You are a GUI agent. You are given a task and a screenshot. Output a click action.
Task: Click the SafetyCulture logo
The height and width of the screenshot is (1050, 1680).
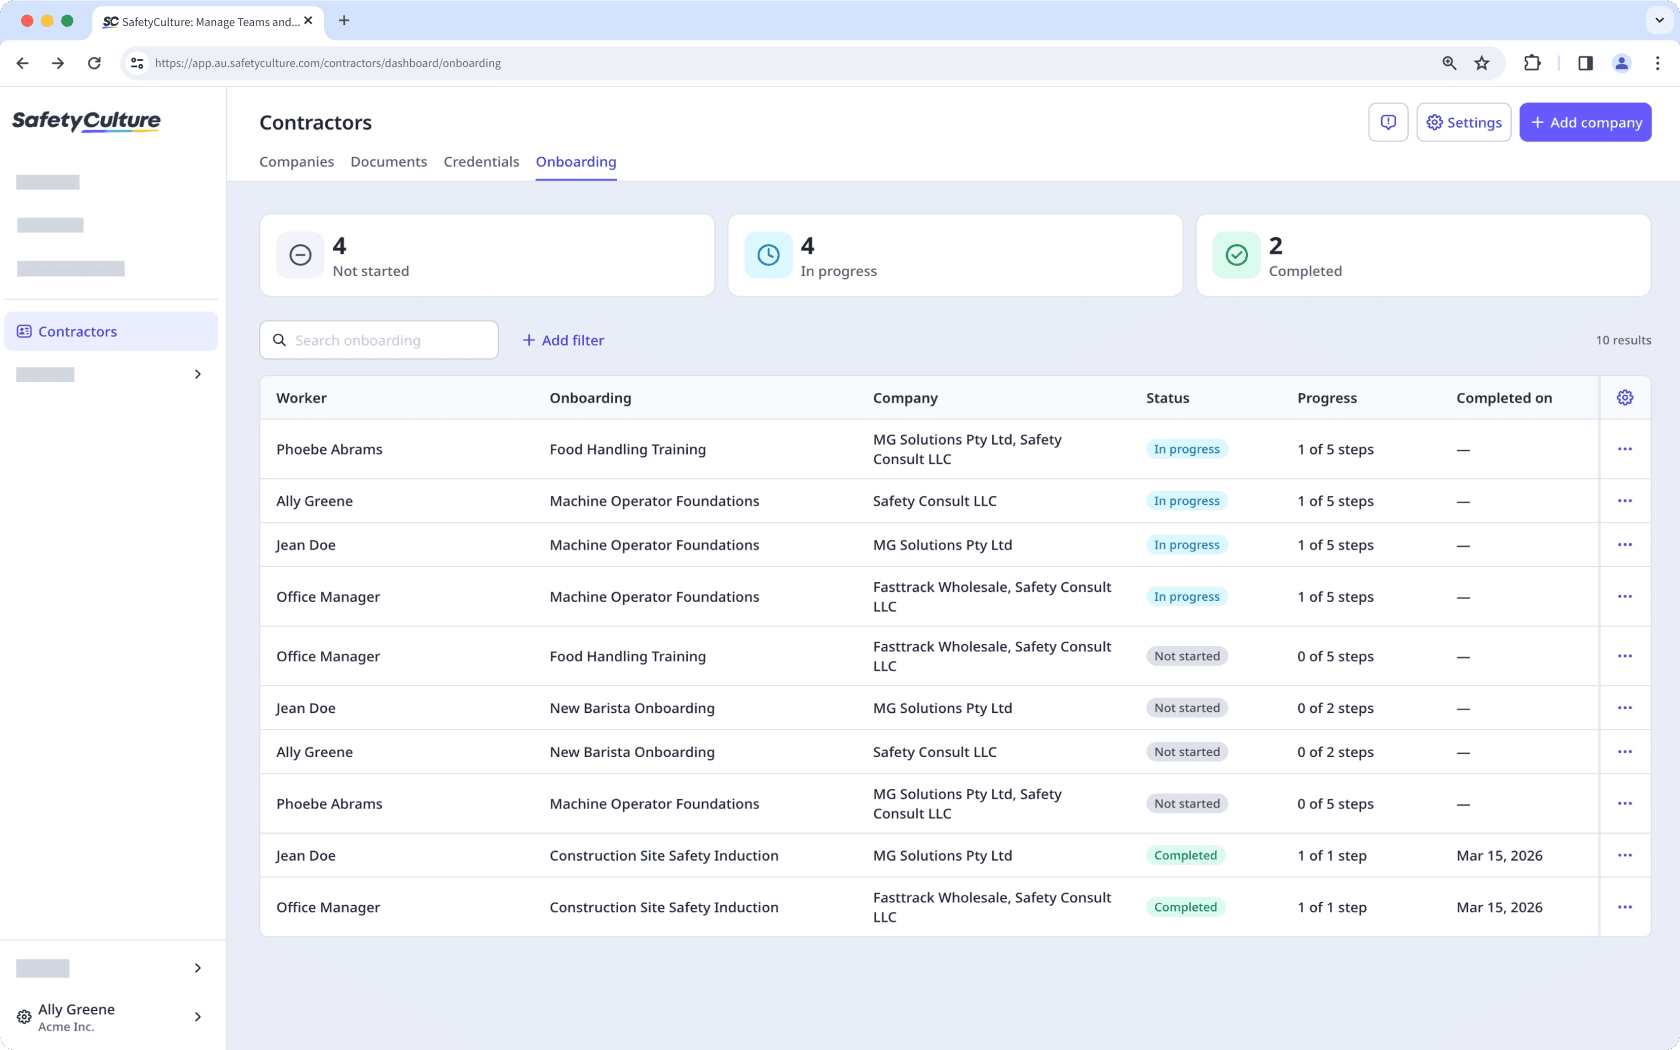[x=86, y=121]
